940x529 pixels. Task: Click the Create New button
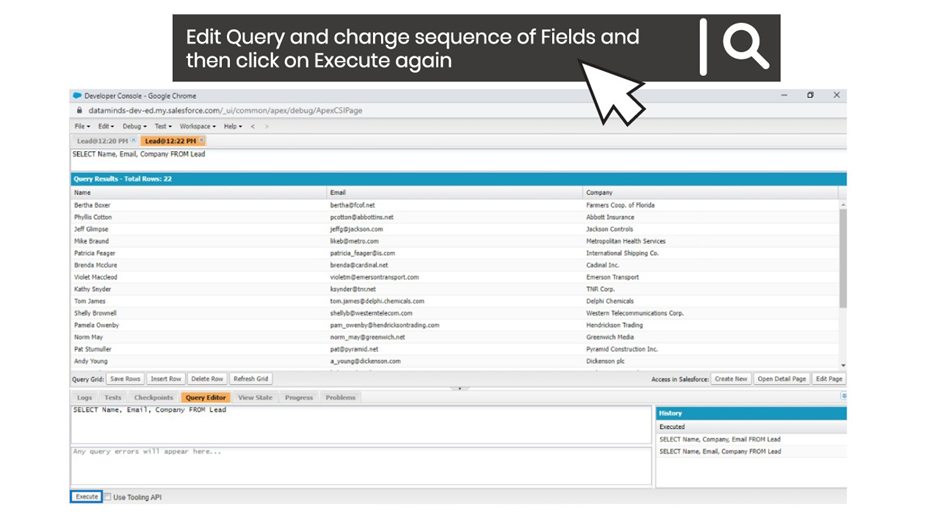coord(731,379)
